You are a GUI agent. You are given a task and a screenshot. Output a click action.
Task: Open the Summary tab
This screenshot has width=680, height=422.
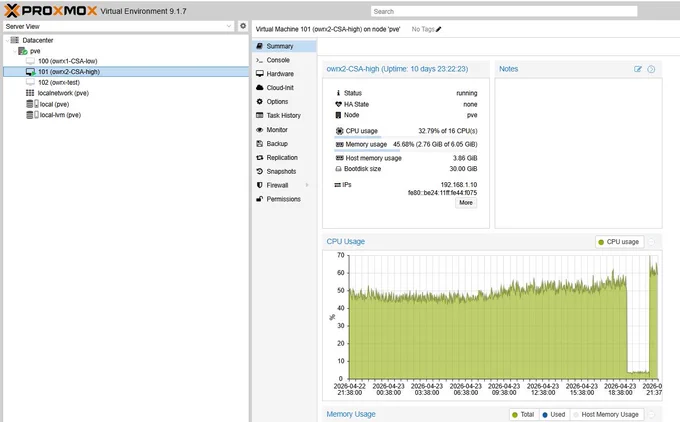coord(284,46)
